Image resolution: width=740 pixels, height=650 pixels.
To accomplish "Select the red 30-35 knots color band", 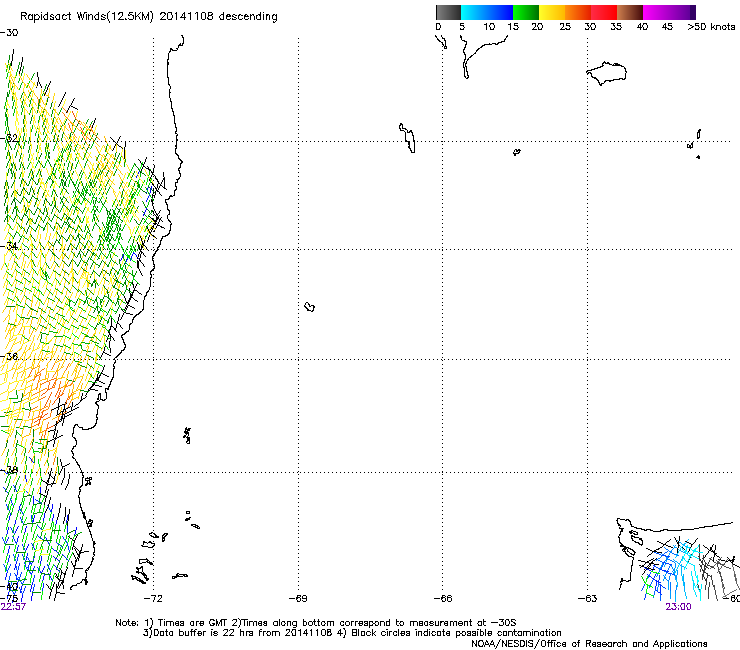I will 604,12.
